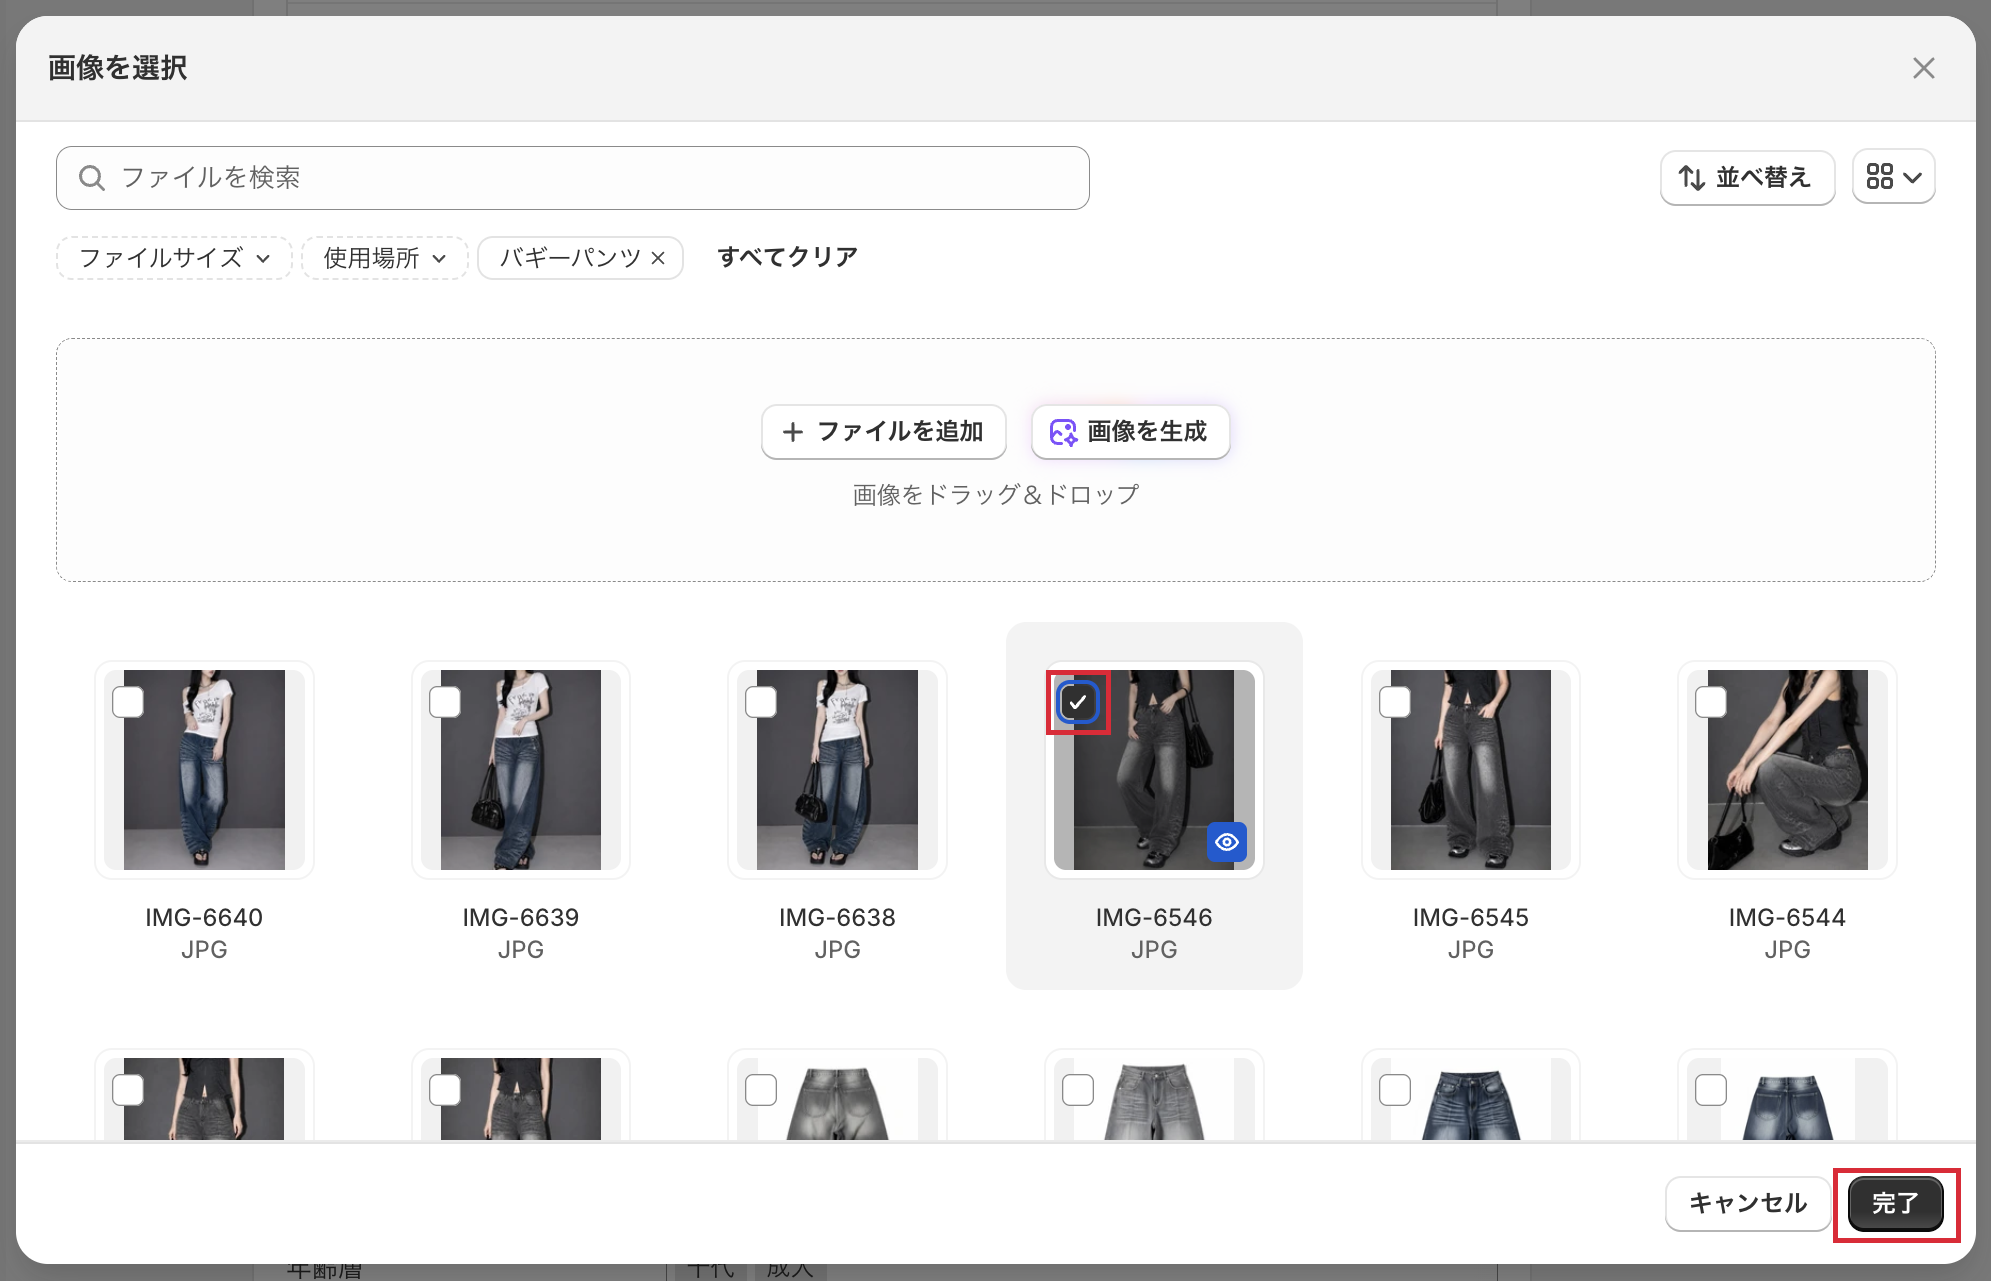1991x1281 pixels.
Task: Select the IMG-6640 thumbnail
Action: click(204, 770)
